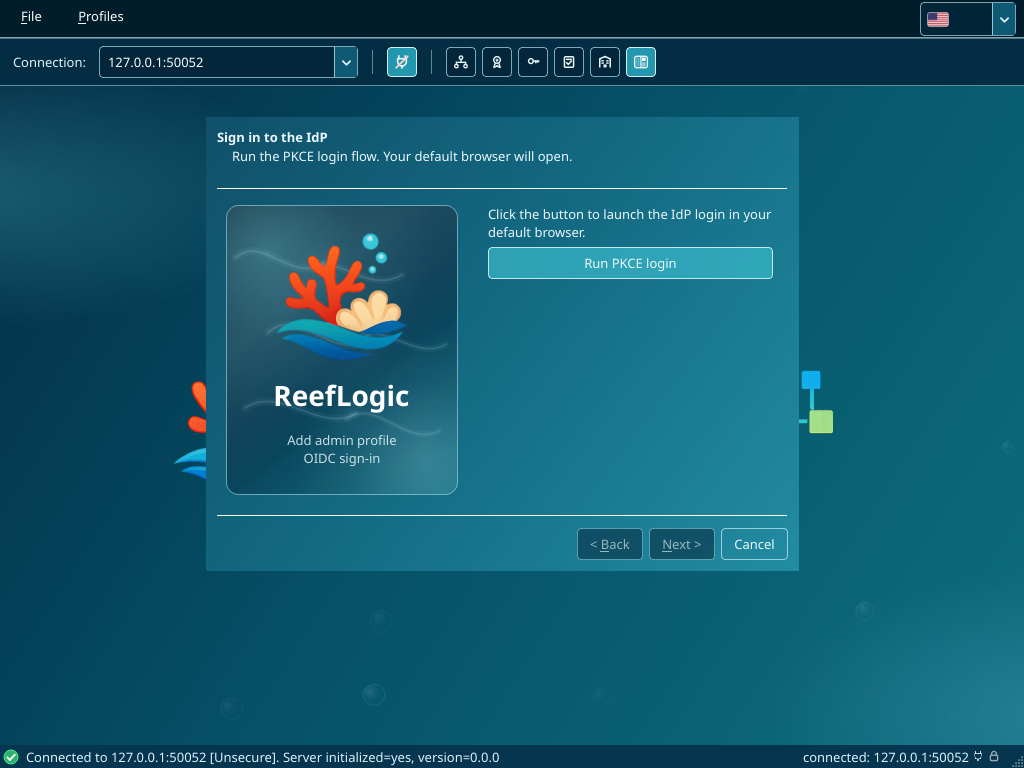Click the 'OIDC sign-in' caption
The width and height of the screenshot is (1024, 768).
pyautogui.click(x=342, y=458)
